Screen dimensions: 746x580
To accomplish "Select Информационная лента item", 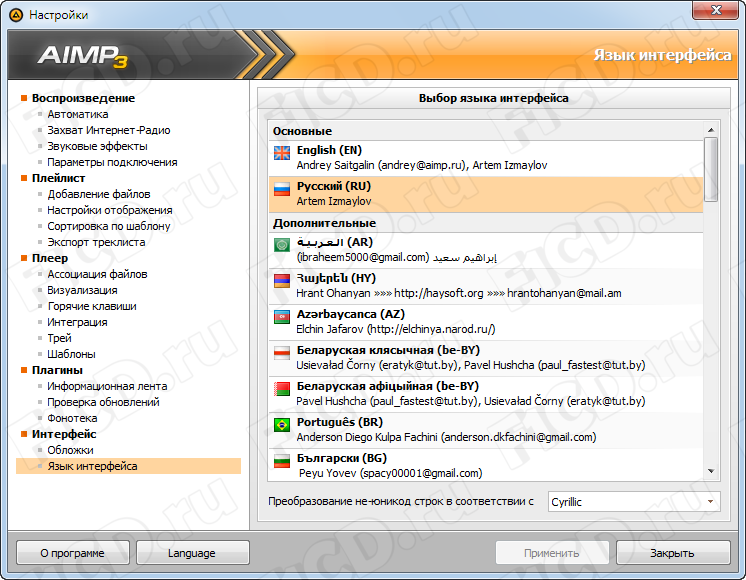I will click(107, 386).
